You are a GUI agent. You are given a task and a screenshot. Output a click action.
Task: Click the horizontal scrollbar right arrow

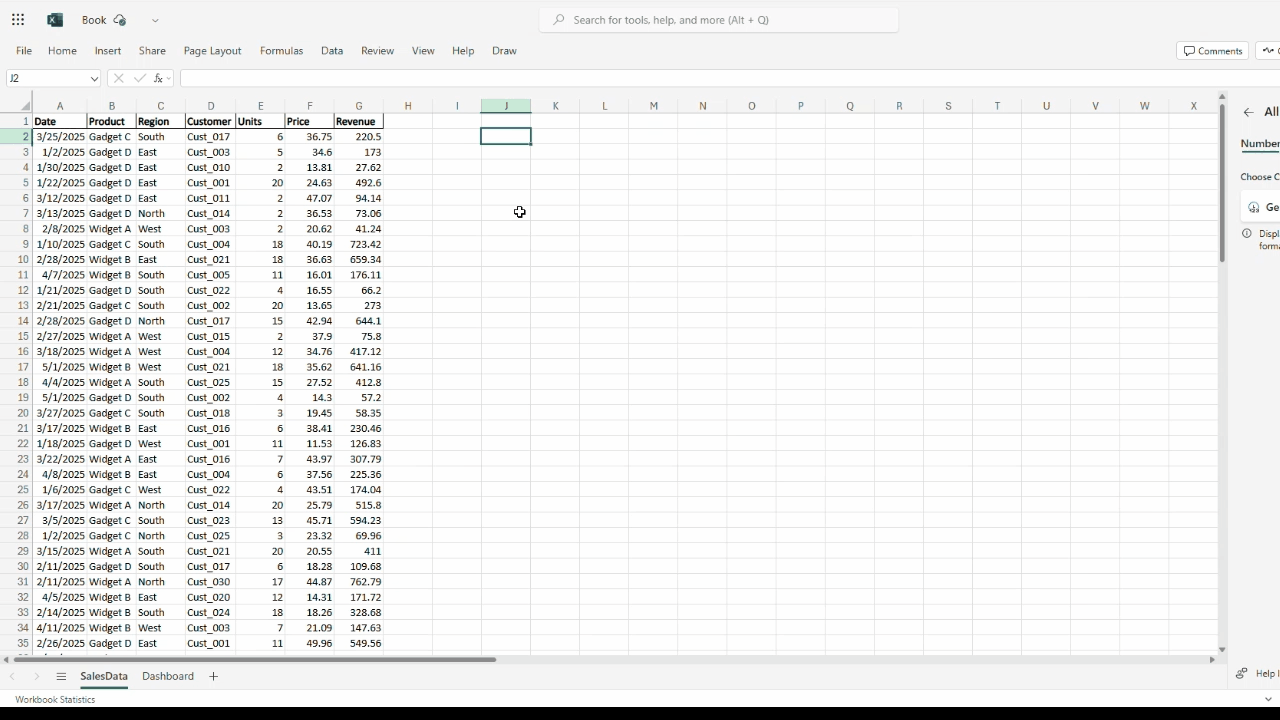(x=1212, y=660)
